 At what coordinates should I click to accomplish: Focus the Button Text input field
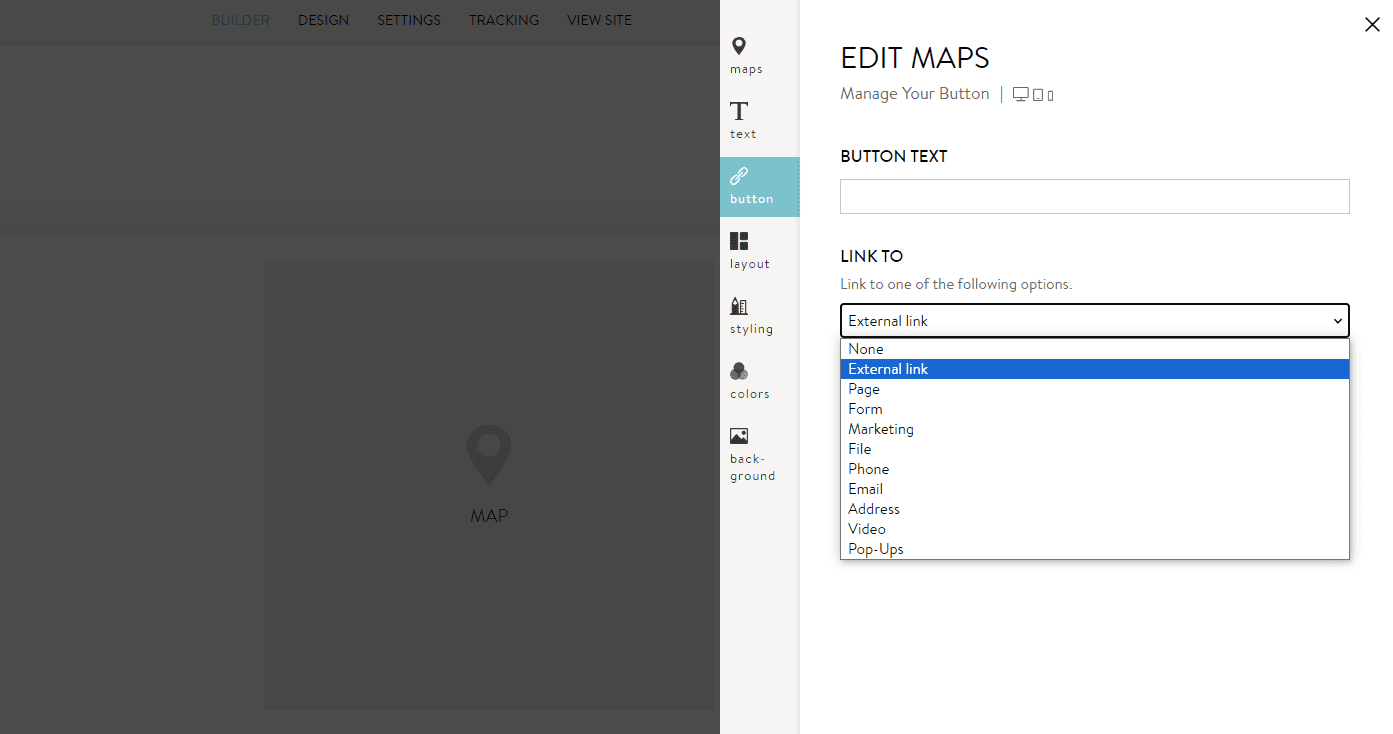1095,196
